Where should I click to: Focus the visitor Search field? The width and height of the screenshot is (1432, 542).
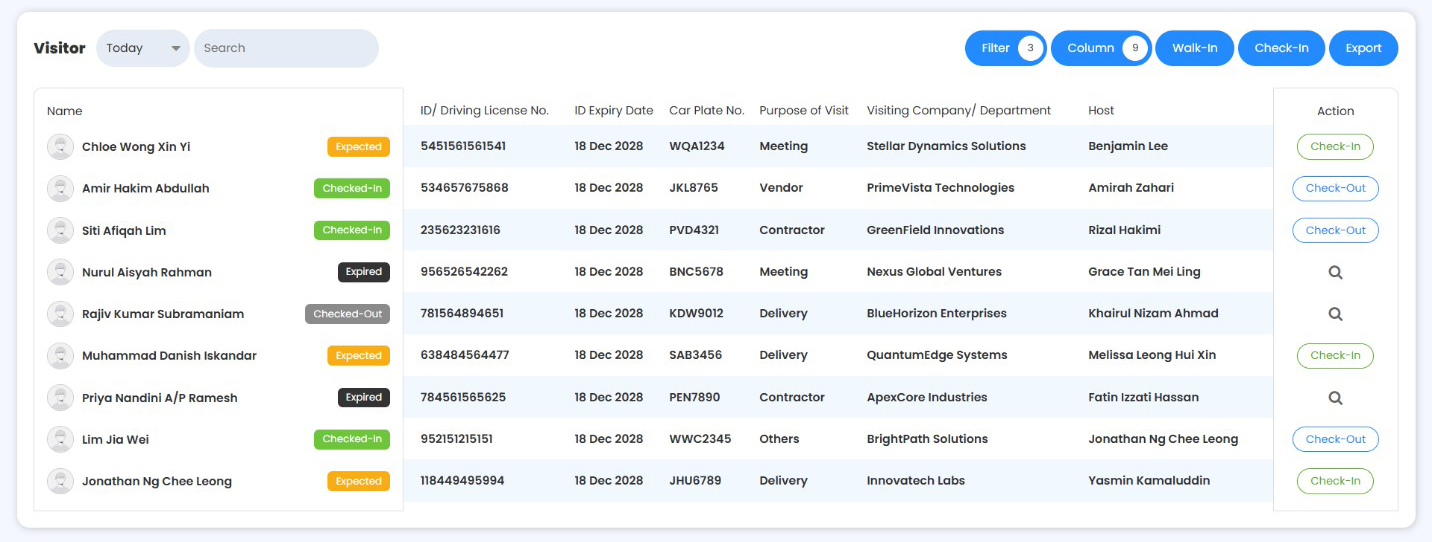[286, 48]
